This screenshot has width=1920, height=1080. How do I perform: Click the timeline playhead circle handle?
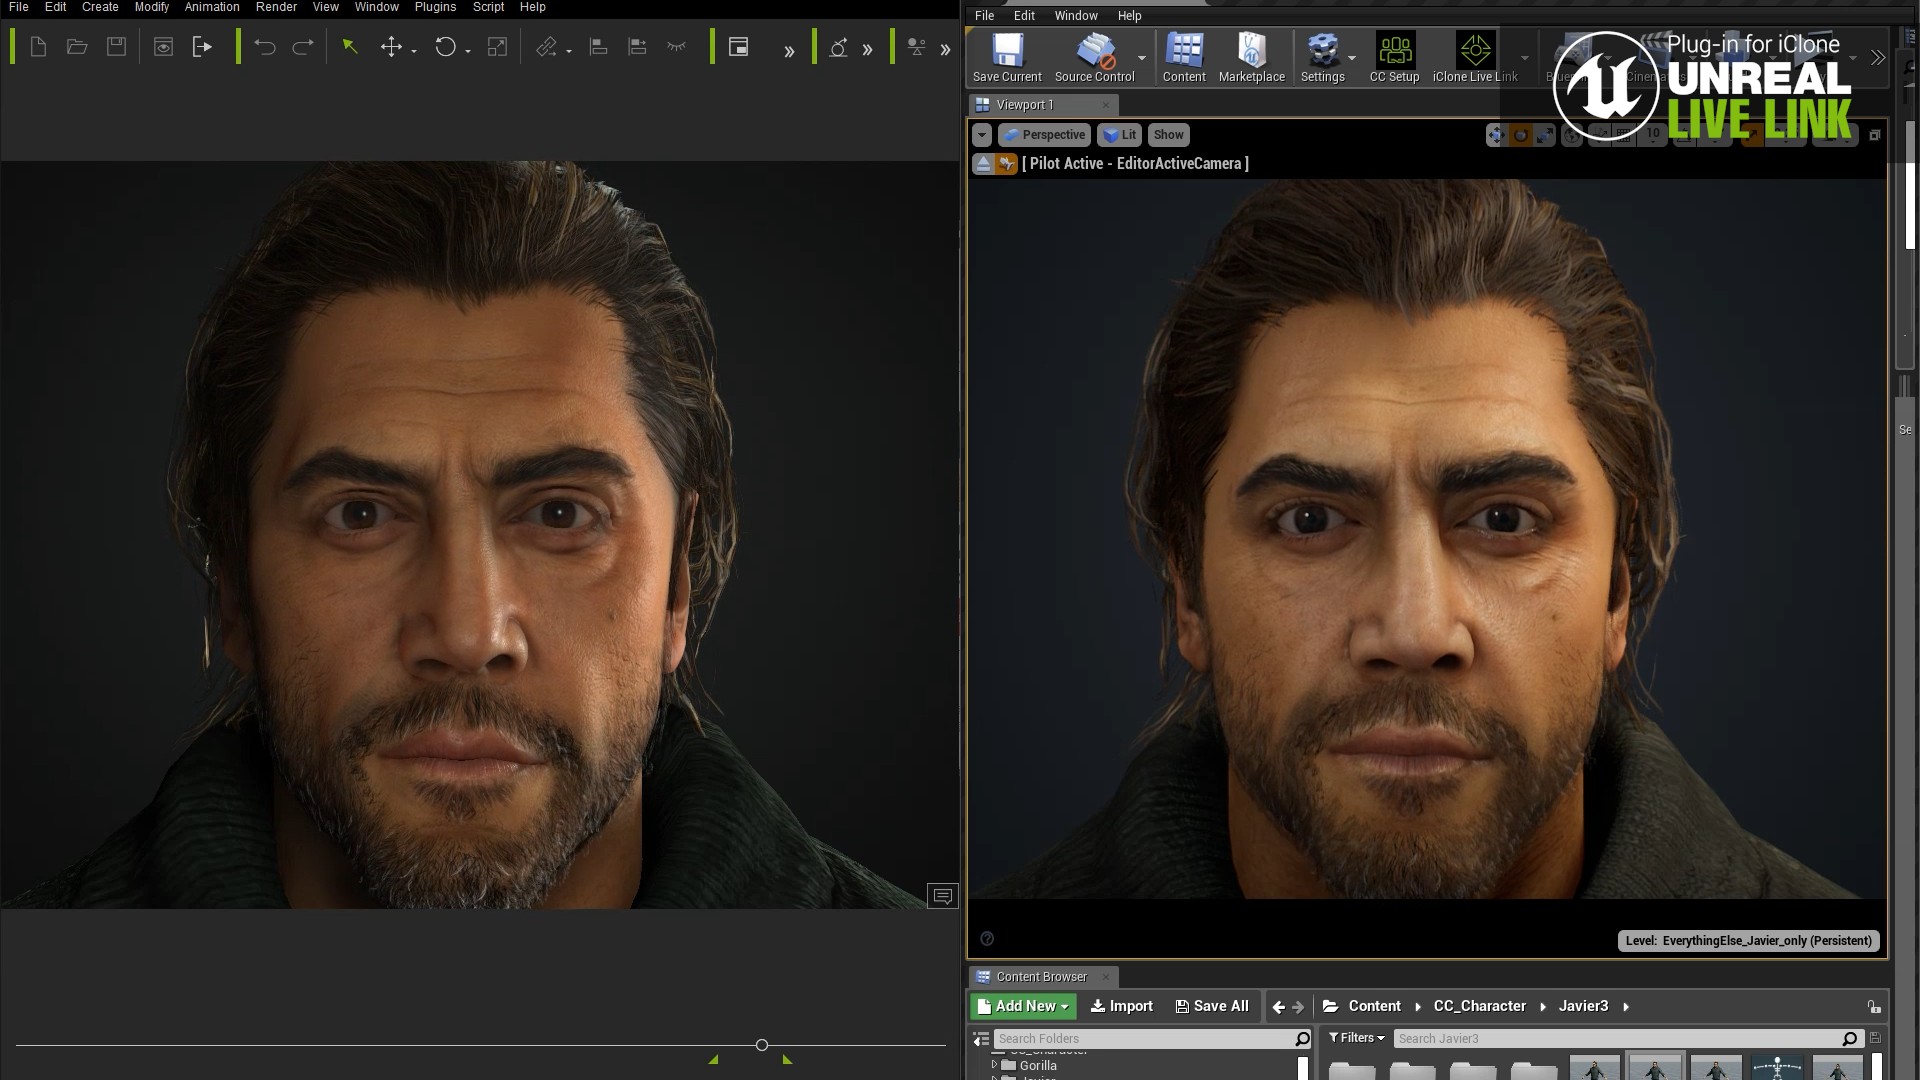pyautogui.click(x=762, y=1045)
